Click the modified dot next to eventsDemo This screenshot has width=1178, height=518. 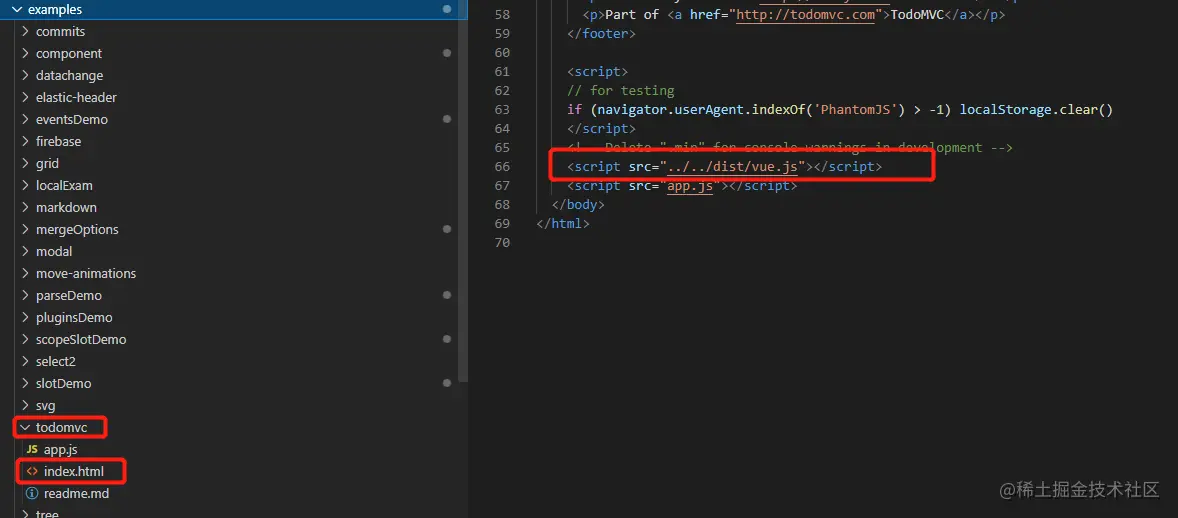[447, 120]
